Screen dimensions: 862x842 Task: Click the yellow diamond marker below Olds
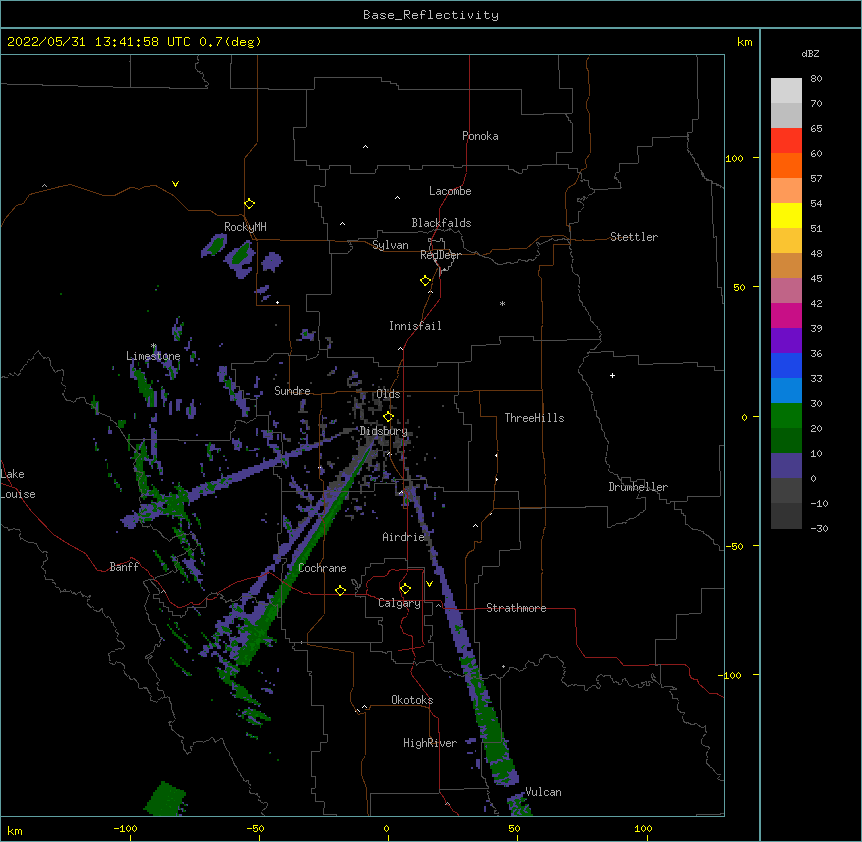pos(388,417)
